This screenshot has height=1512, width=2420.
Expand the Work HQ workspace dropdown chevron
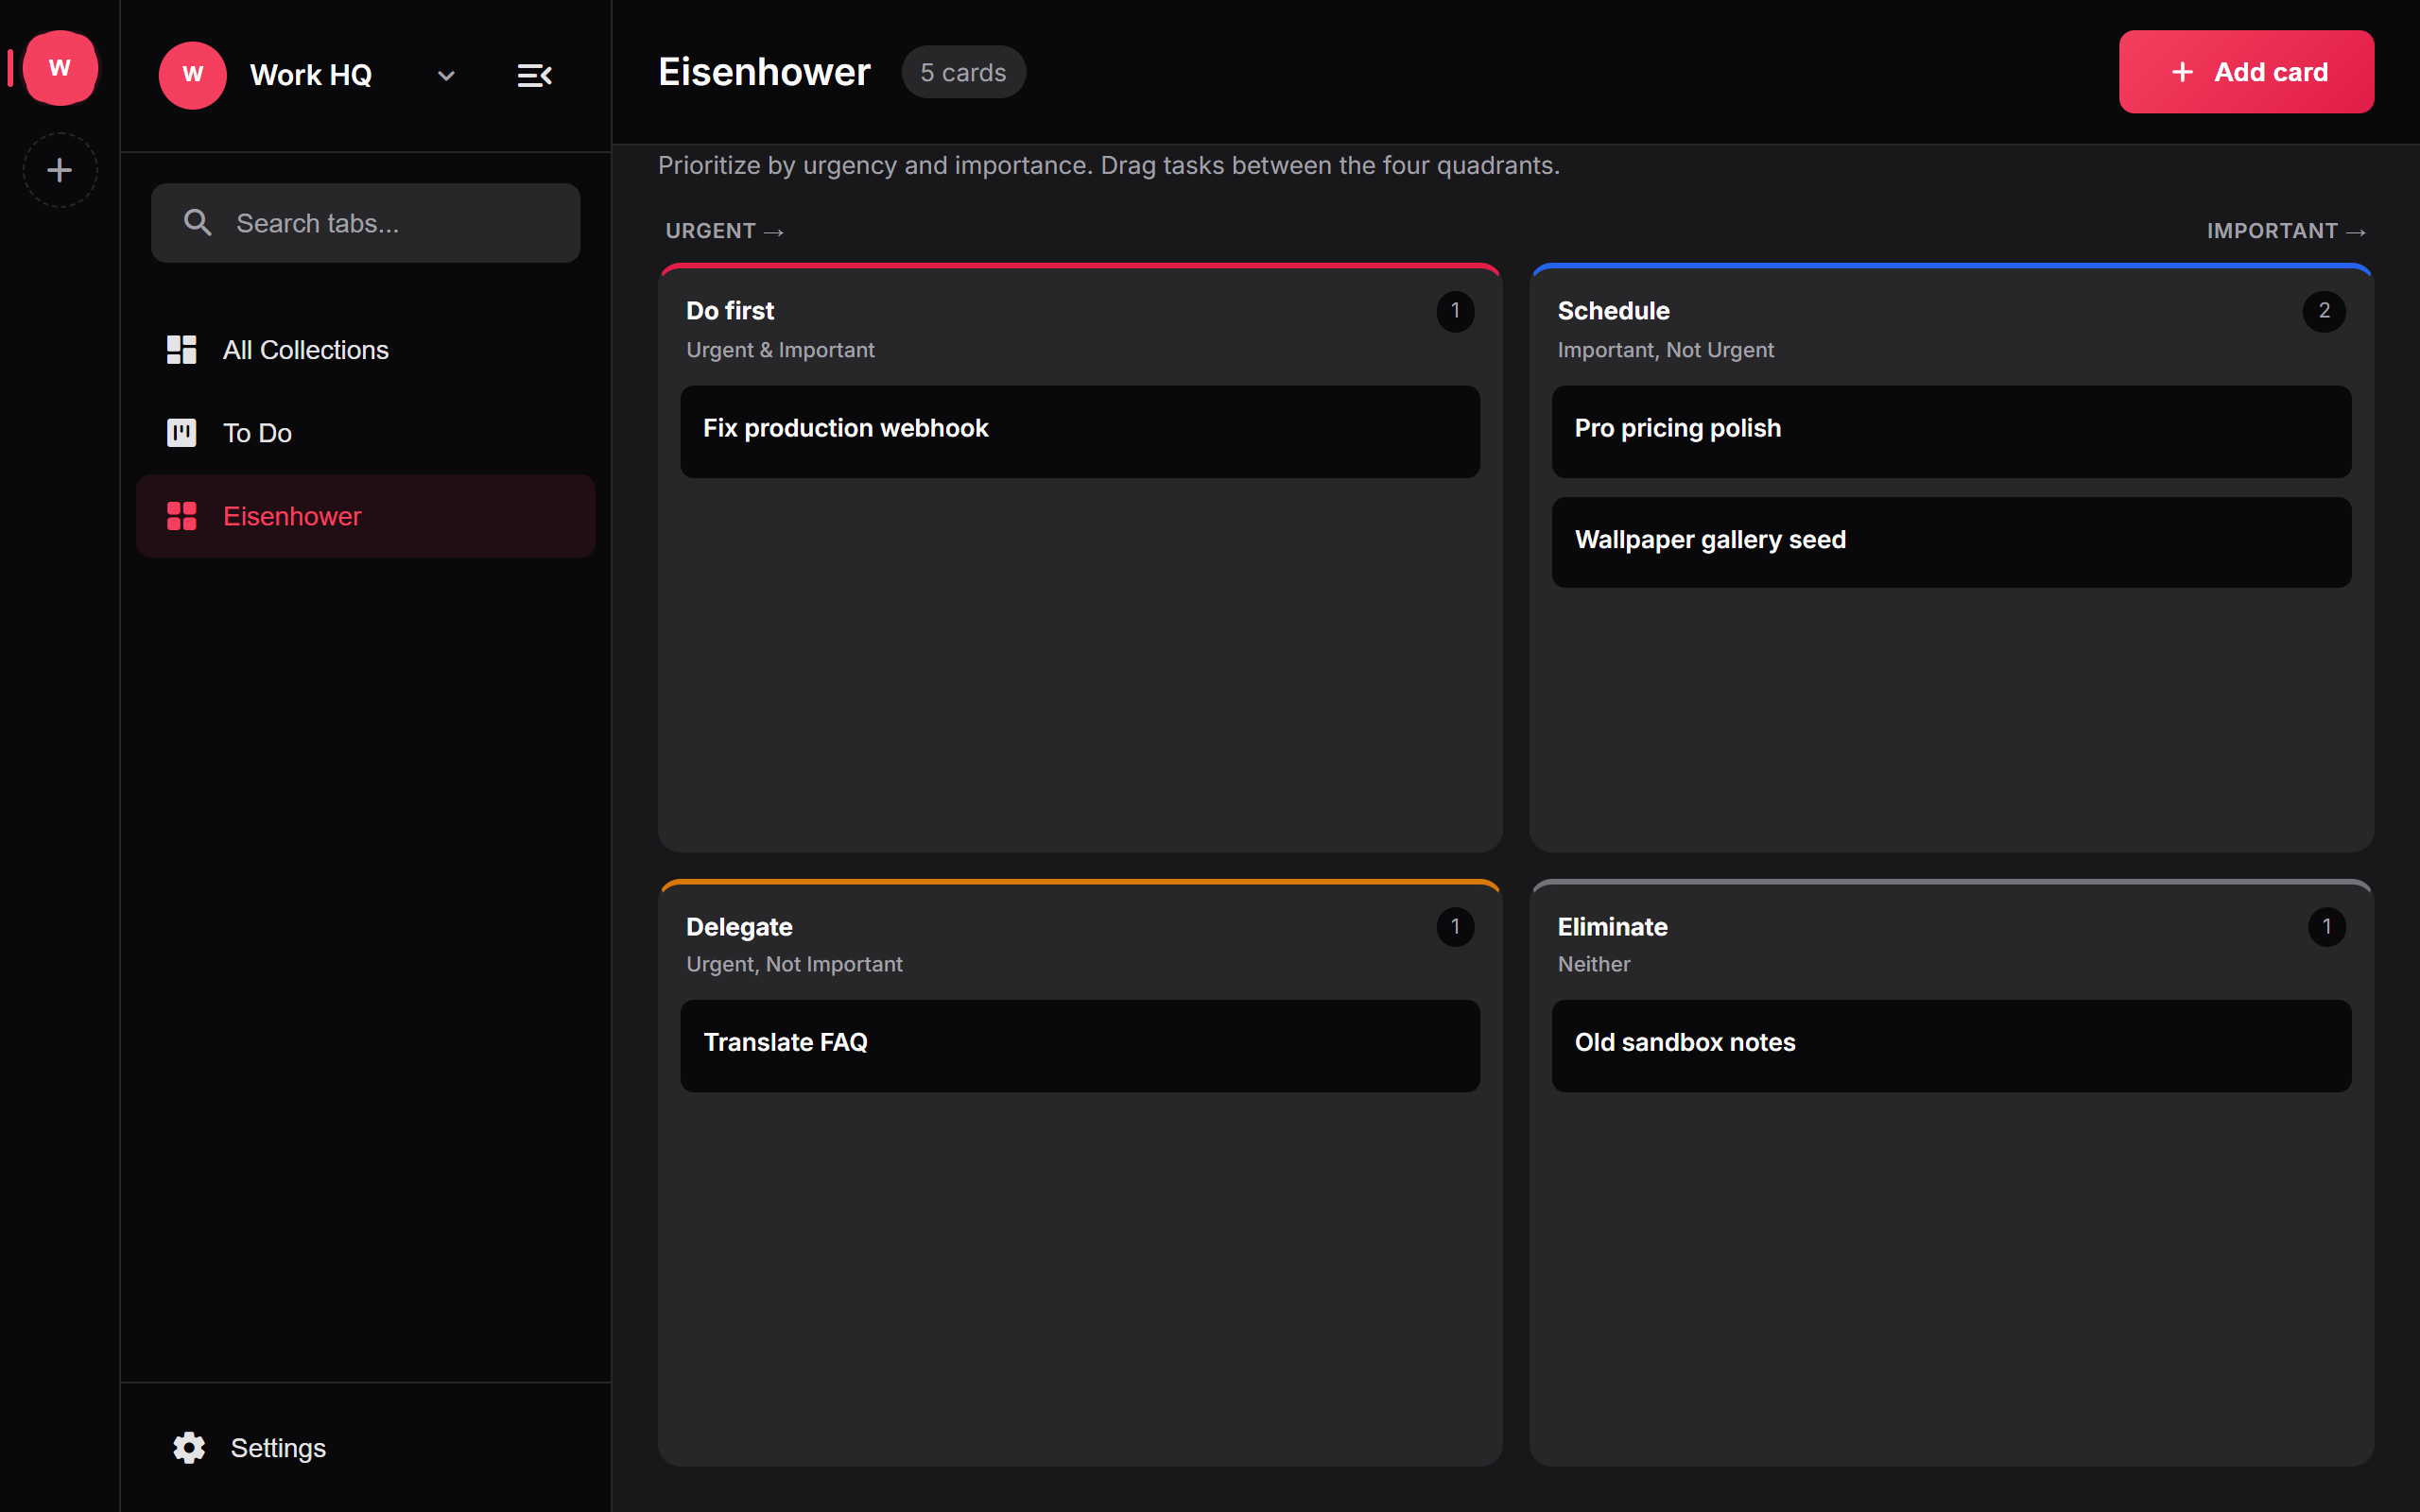click(446, 75)
